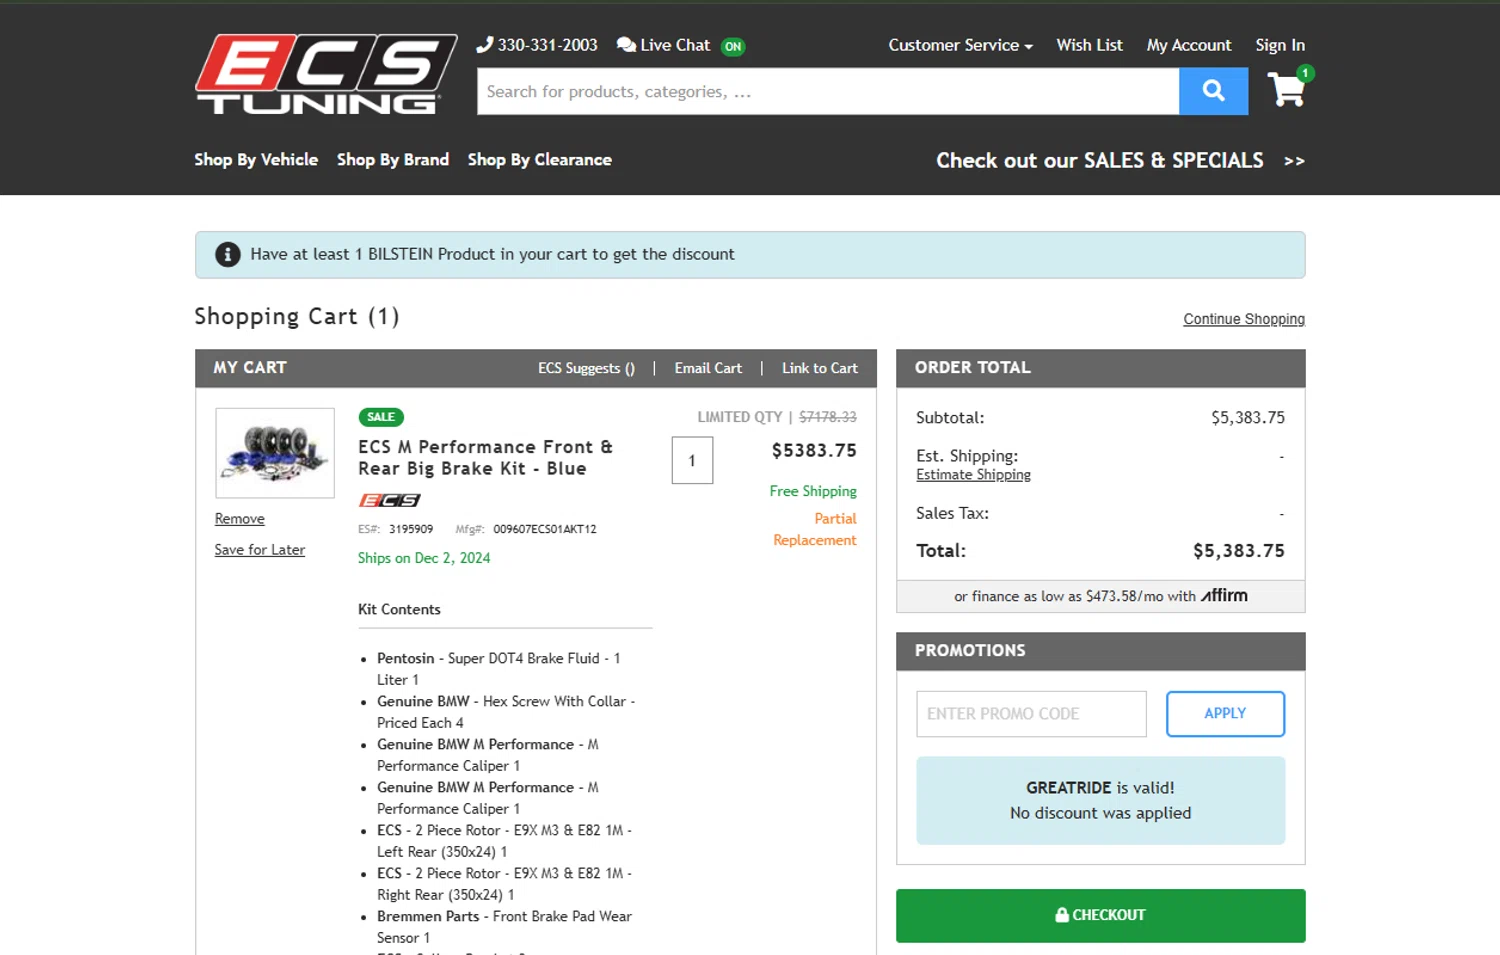The width and height of the screenshot is (1500, 955).
Task: Click Continue Shopping link
Action: tap(1244, 319)
